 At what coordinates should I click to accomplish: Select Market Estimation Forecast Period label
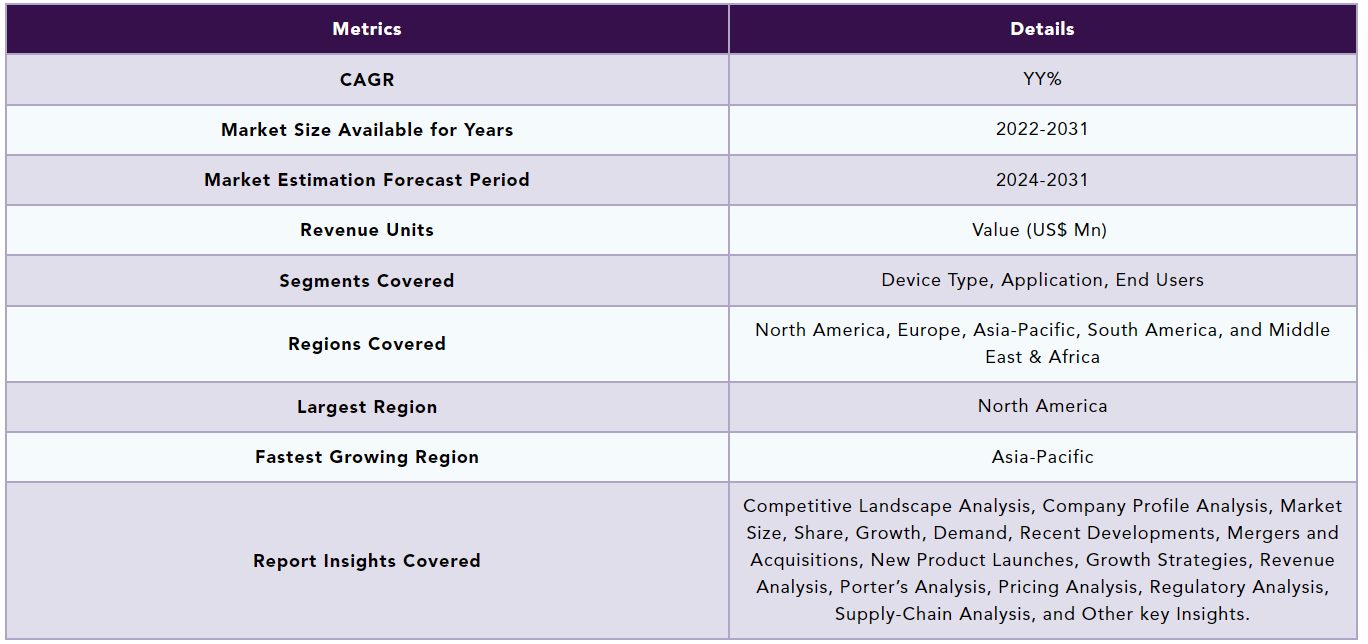click(367, 180)
